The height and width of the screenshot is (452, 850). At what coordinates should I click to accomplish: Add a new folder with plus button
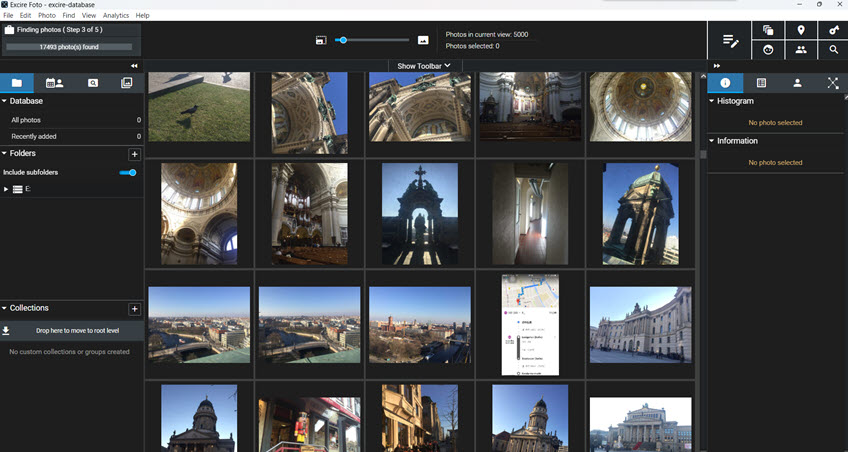pos(134,154)
